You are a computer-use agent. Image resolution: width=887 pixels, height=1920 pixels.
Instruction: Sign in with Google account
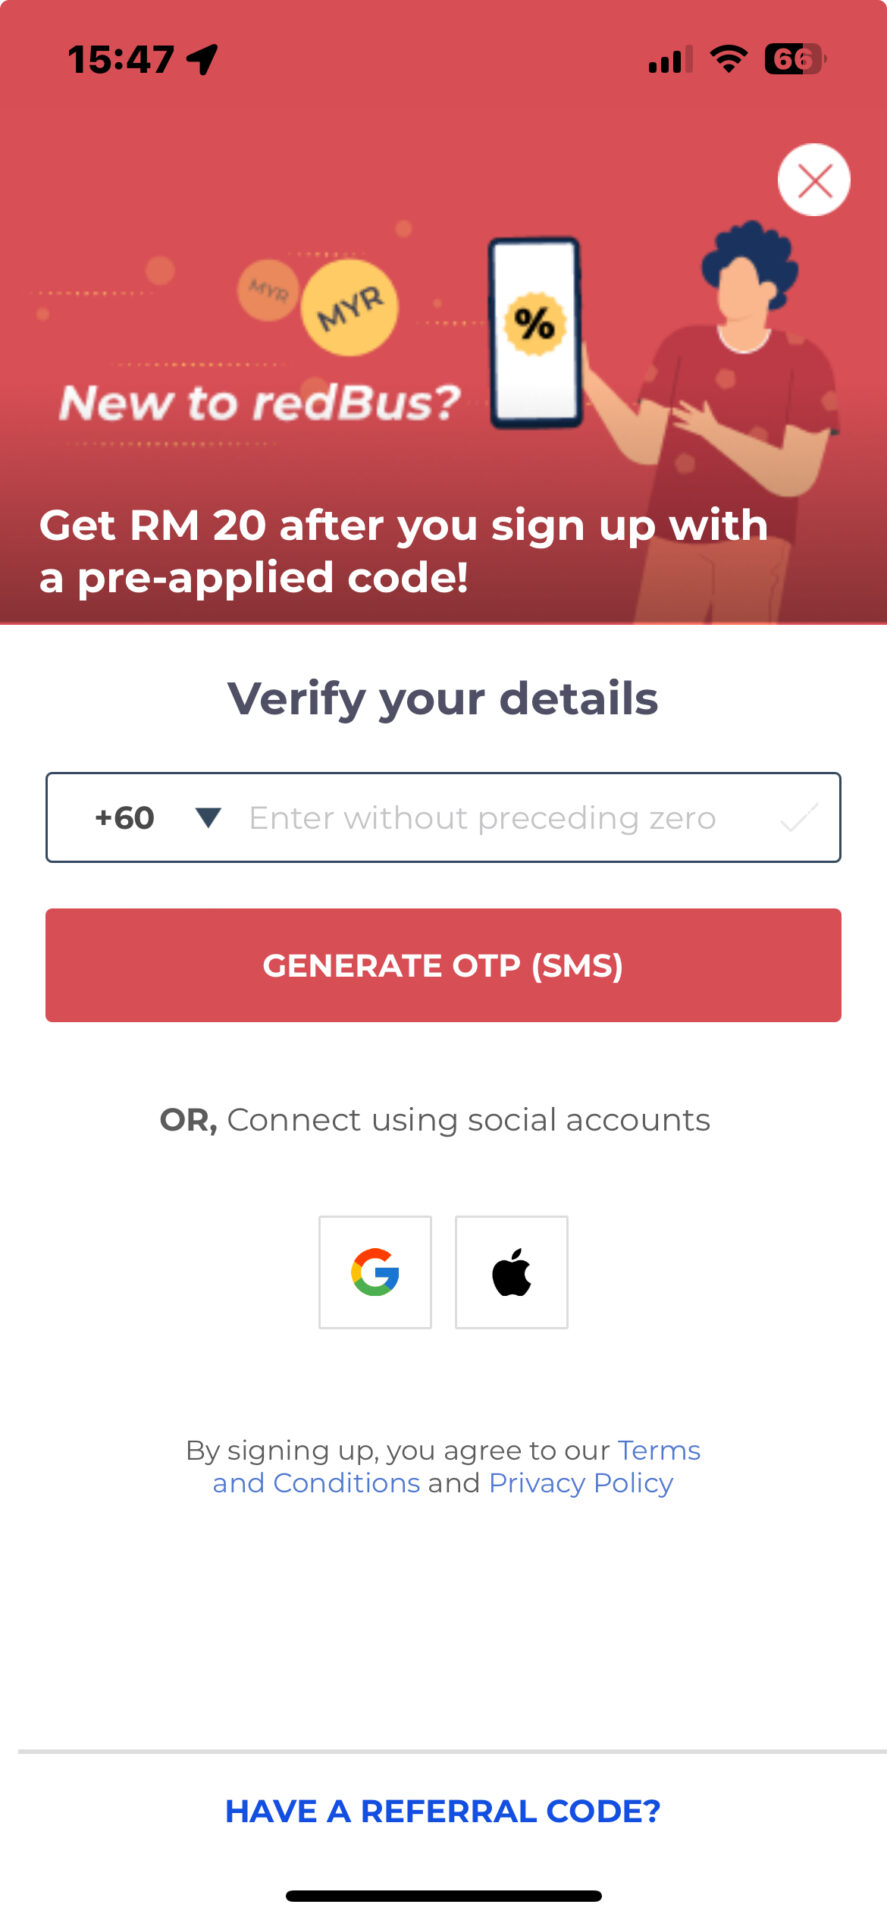click(375, 1272)
